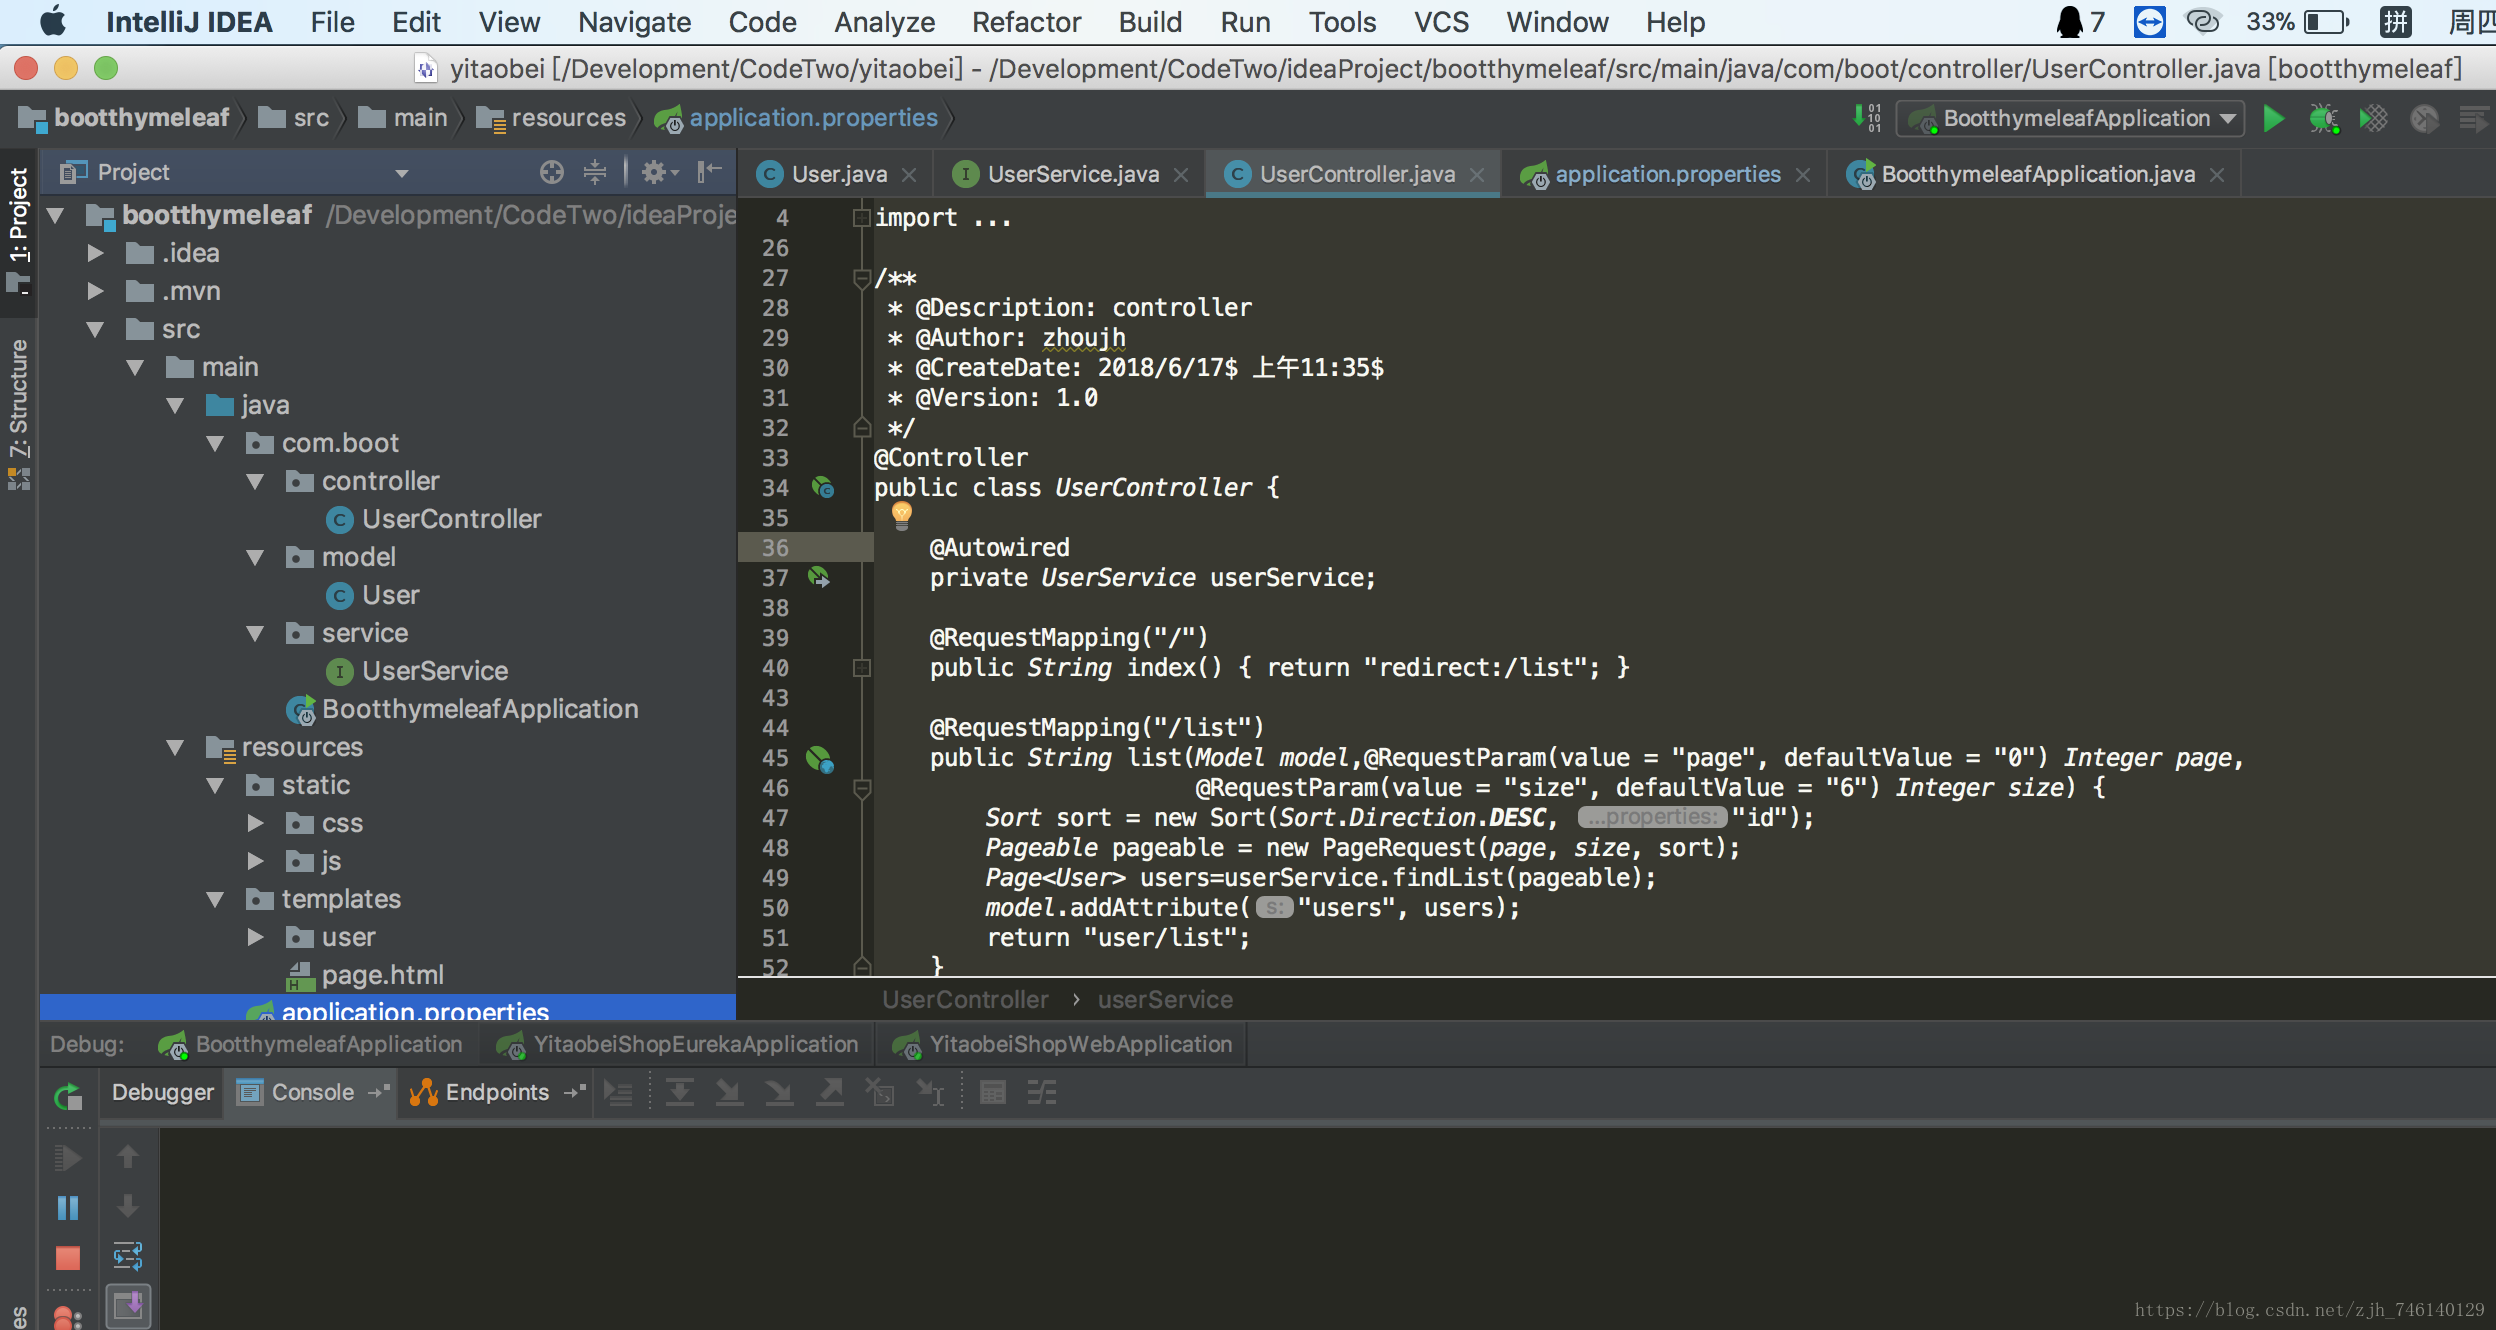2496x1330 pixels.
Task: Hide the Project tool window
Action: pos(709,172)
